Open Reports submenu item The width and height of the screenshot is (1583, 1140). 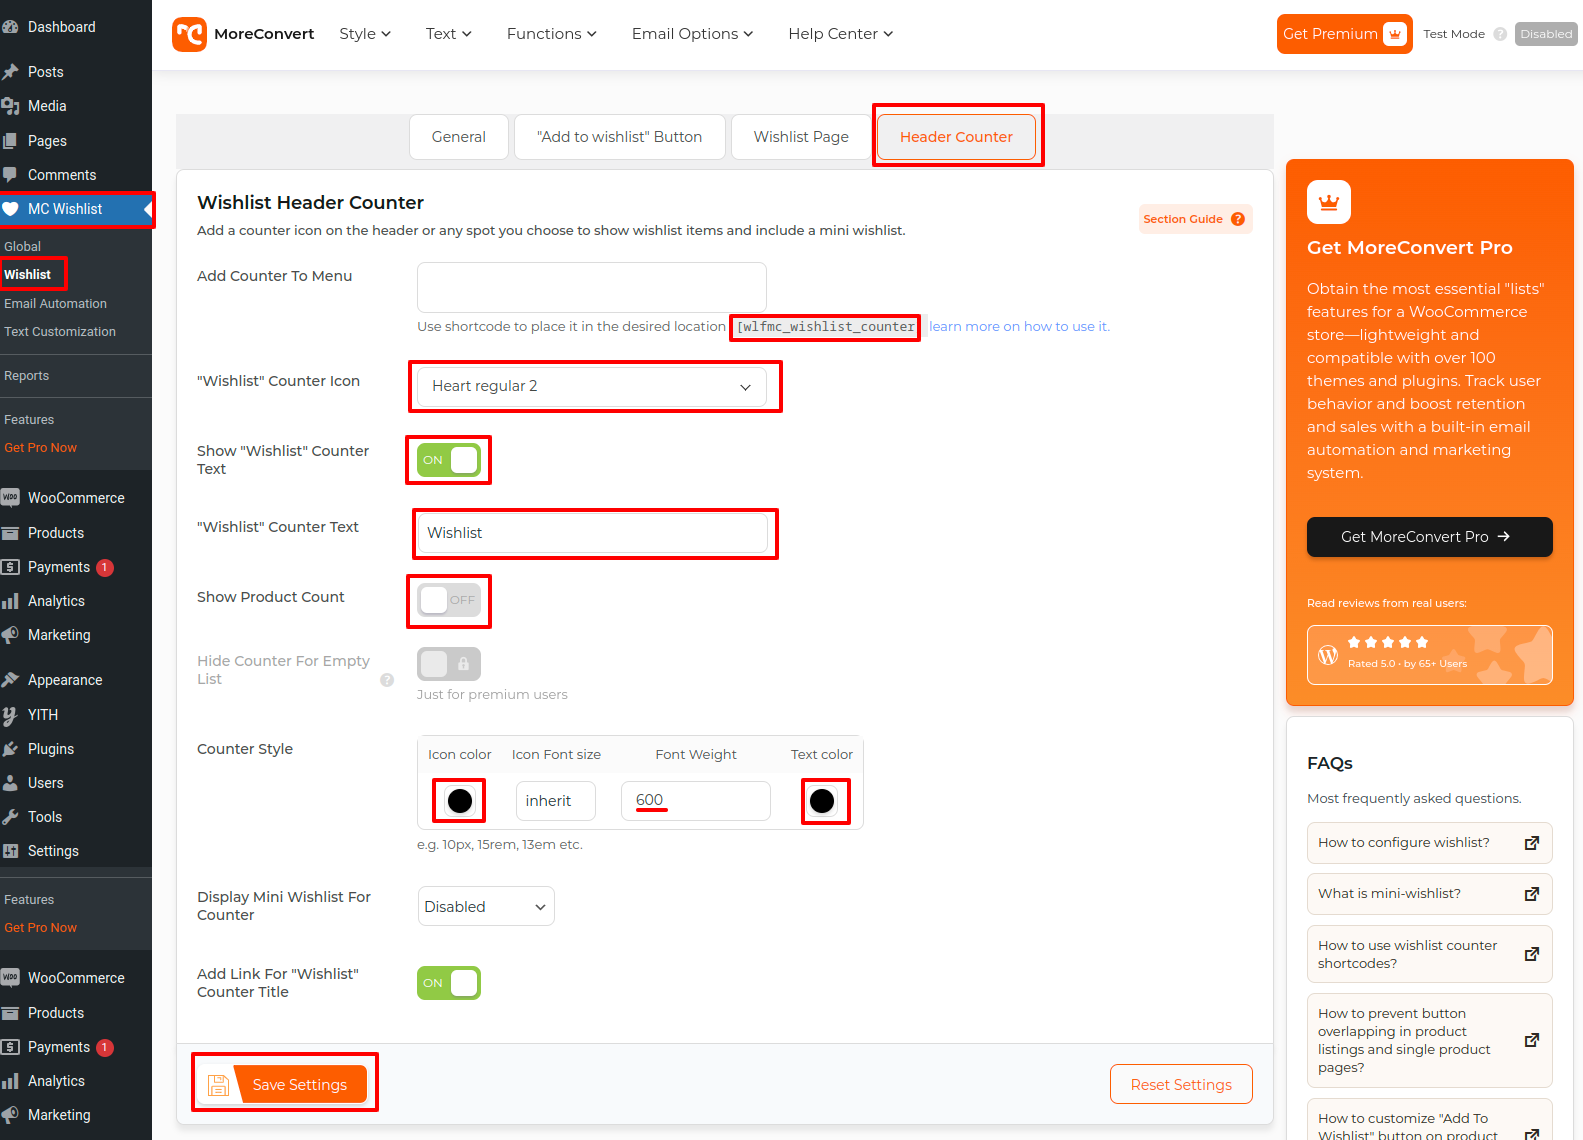click(26, 376)
